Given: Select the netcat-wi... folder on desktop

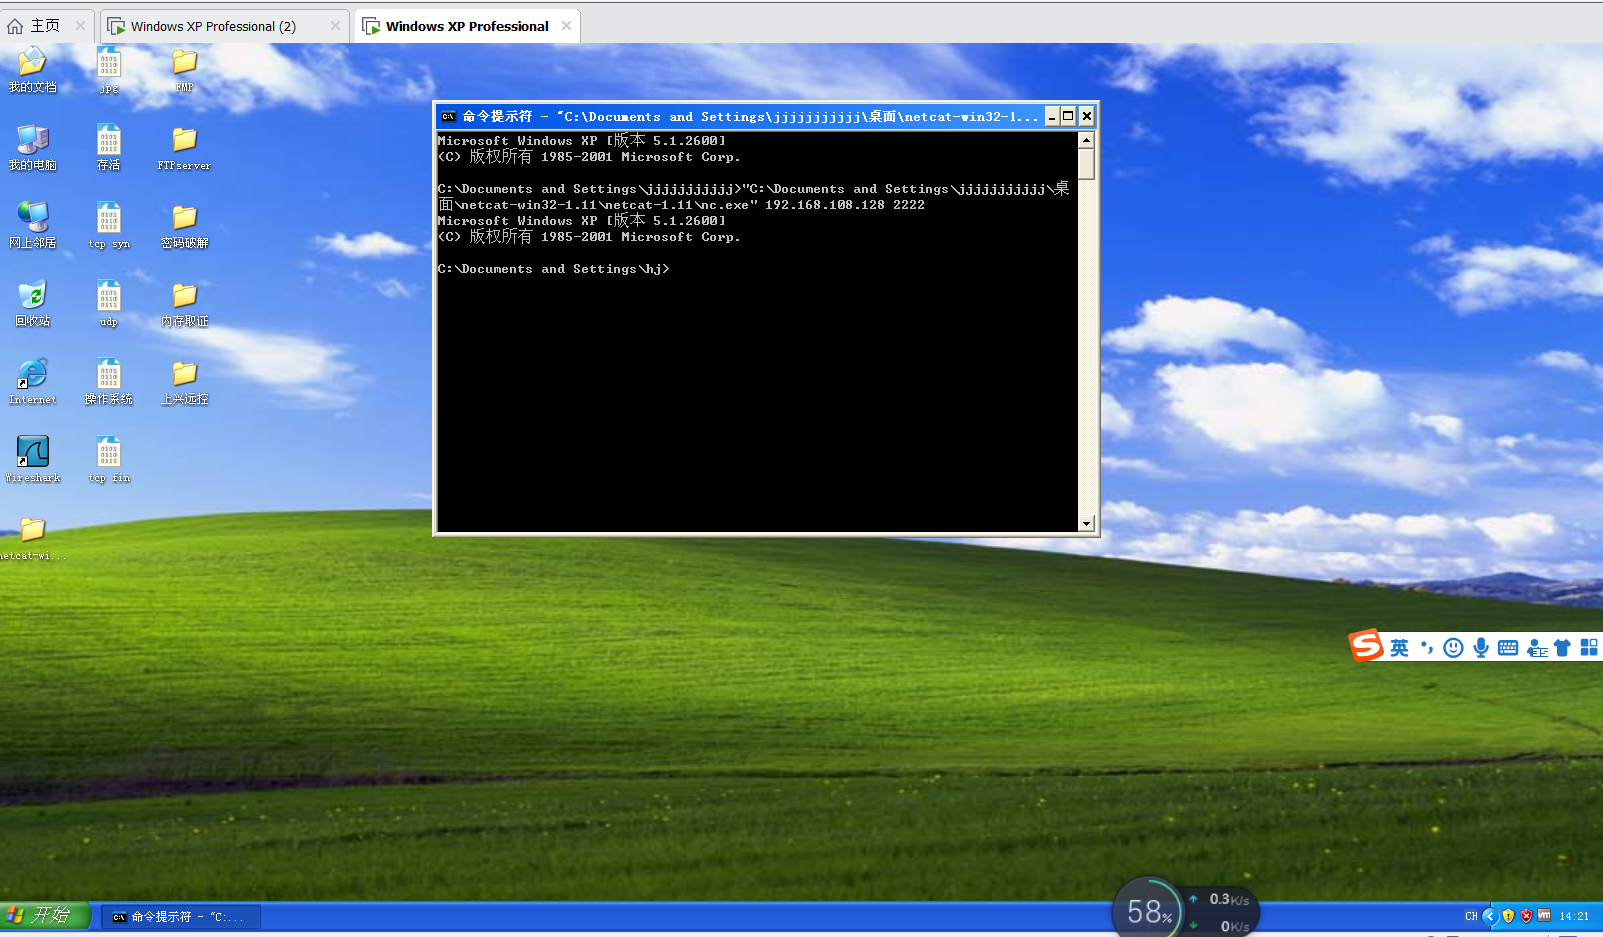Looking at the screenshot, I should coord(32,537).
